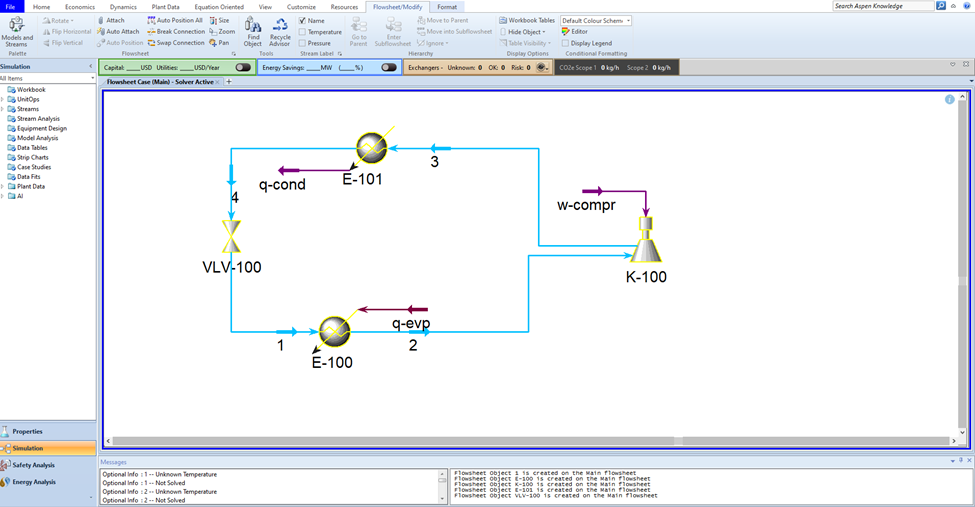Open the conditional formatting Editor
Screen dimensions: 975x507
[x=575, y=32]
